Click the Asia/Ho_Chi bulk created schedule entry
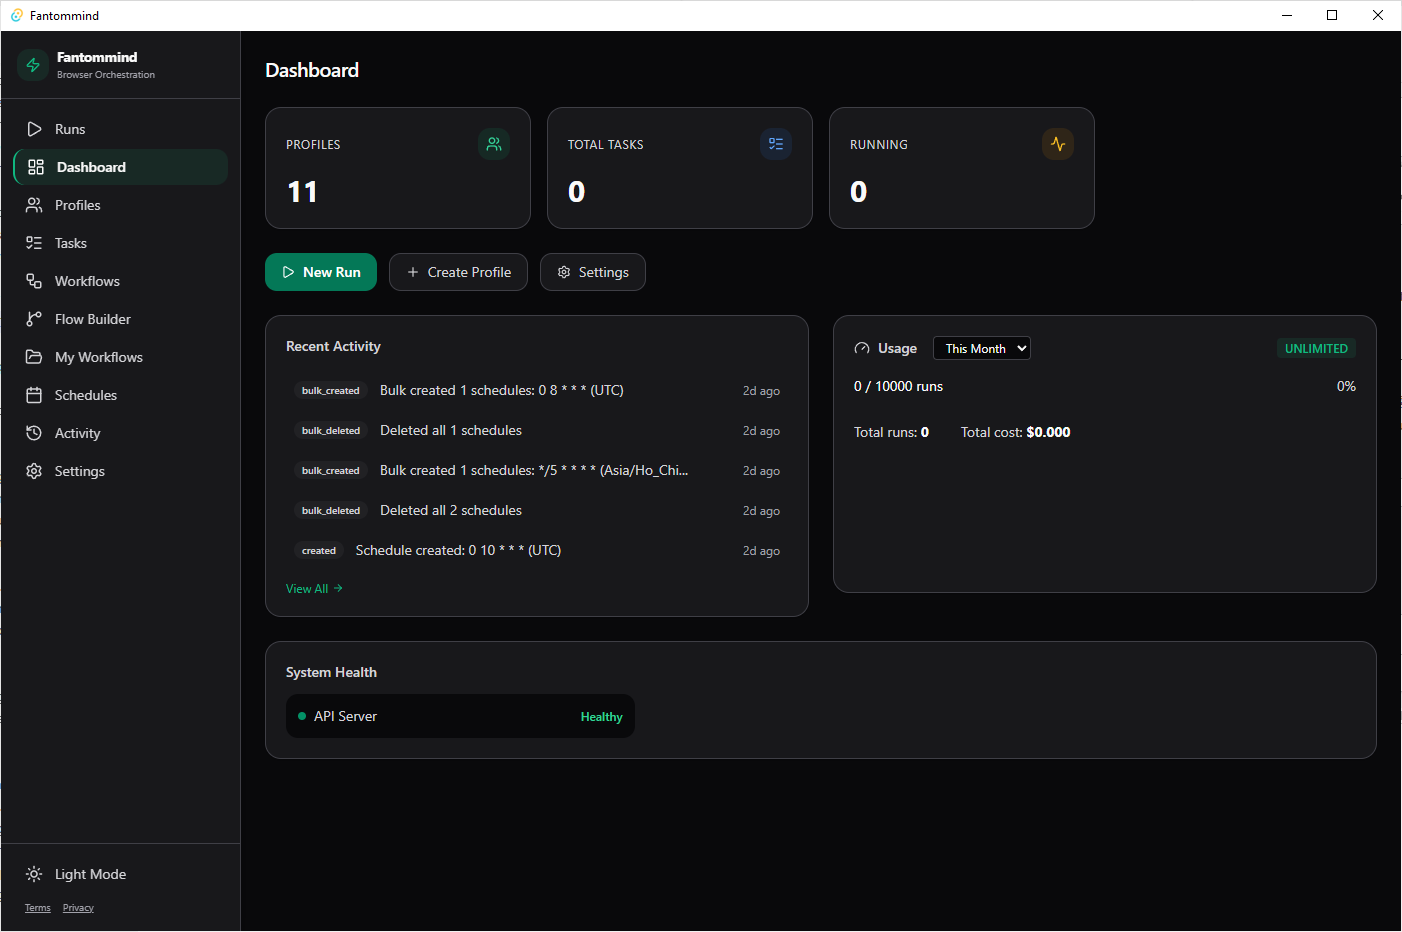The width and height of the screenshot is (1402, 932). (536, 470)
